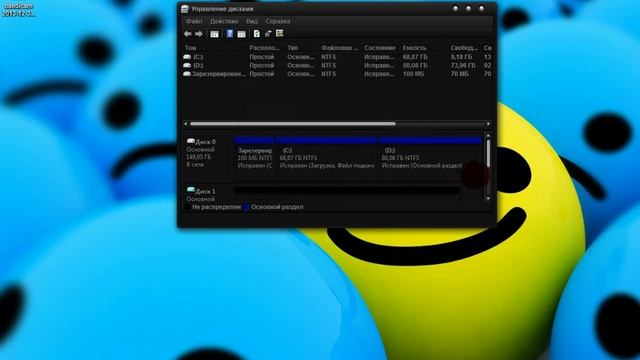Select the Зарезервирован... volume in the list
This screenshot has height=360, width=640.
[219, 74]
